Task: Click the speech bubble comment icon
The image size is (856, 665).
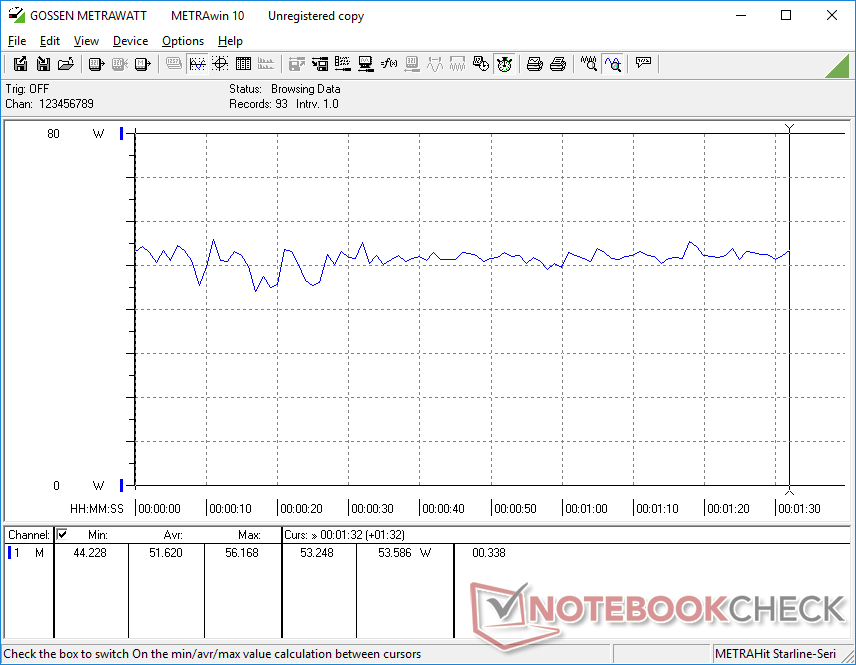Action: 643,63
